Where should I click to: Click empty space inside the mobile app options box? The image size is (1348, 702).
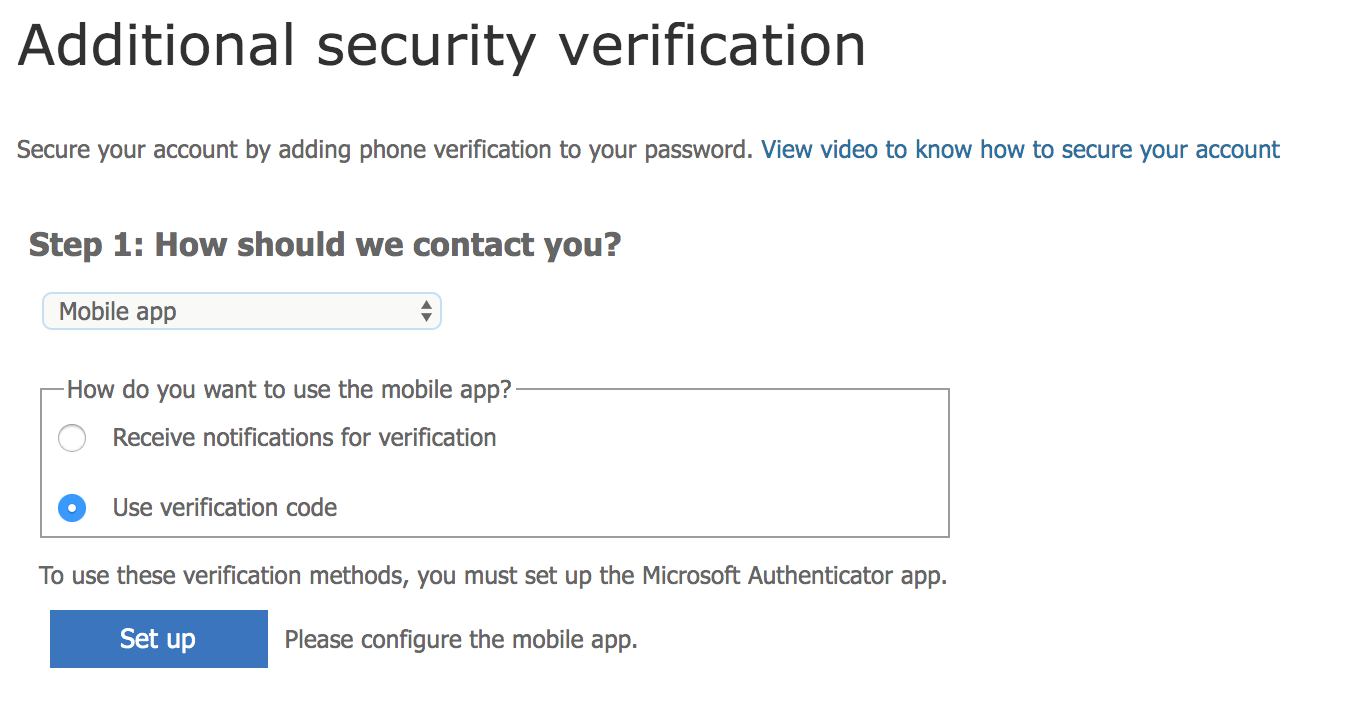click(x=720, y=472)
